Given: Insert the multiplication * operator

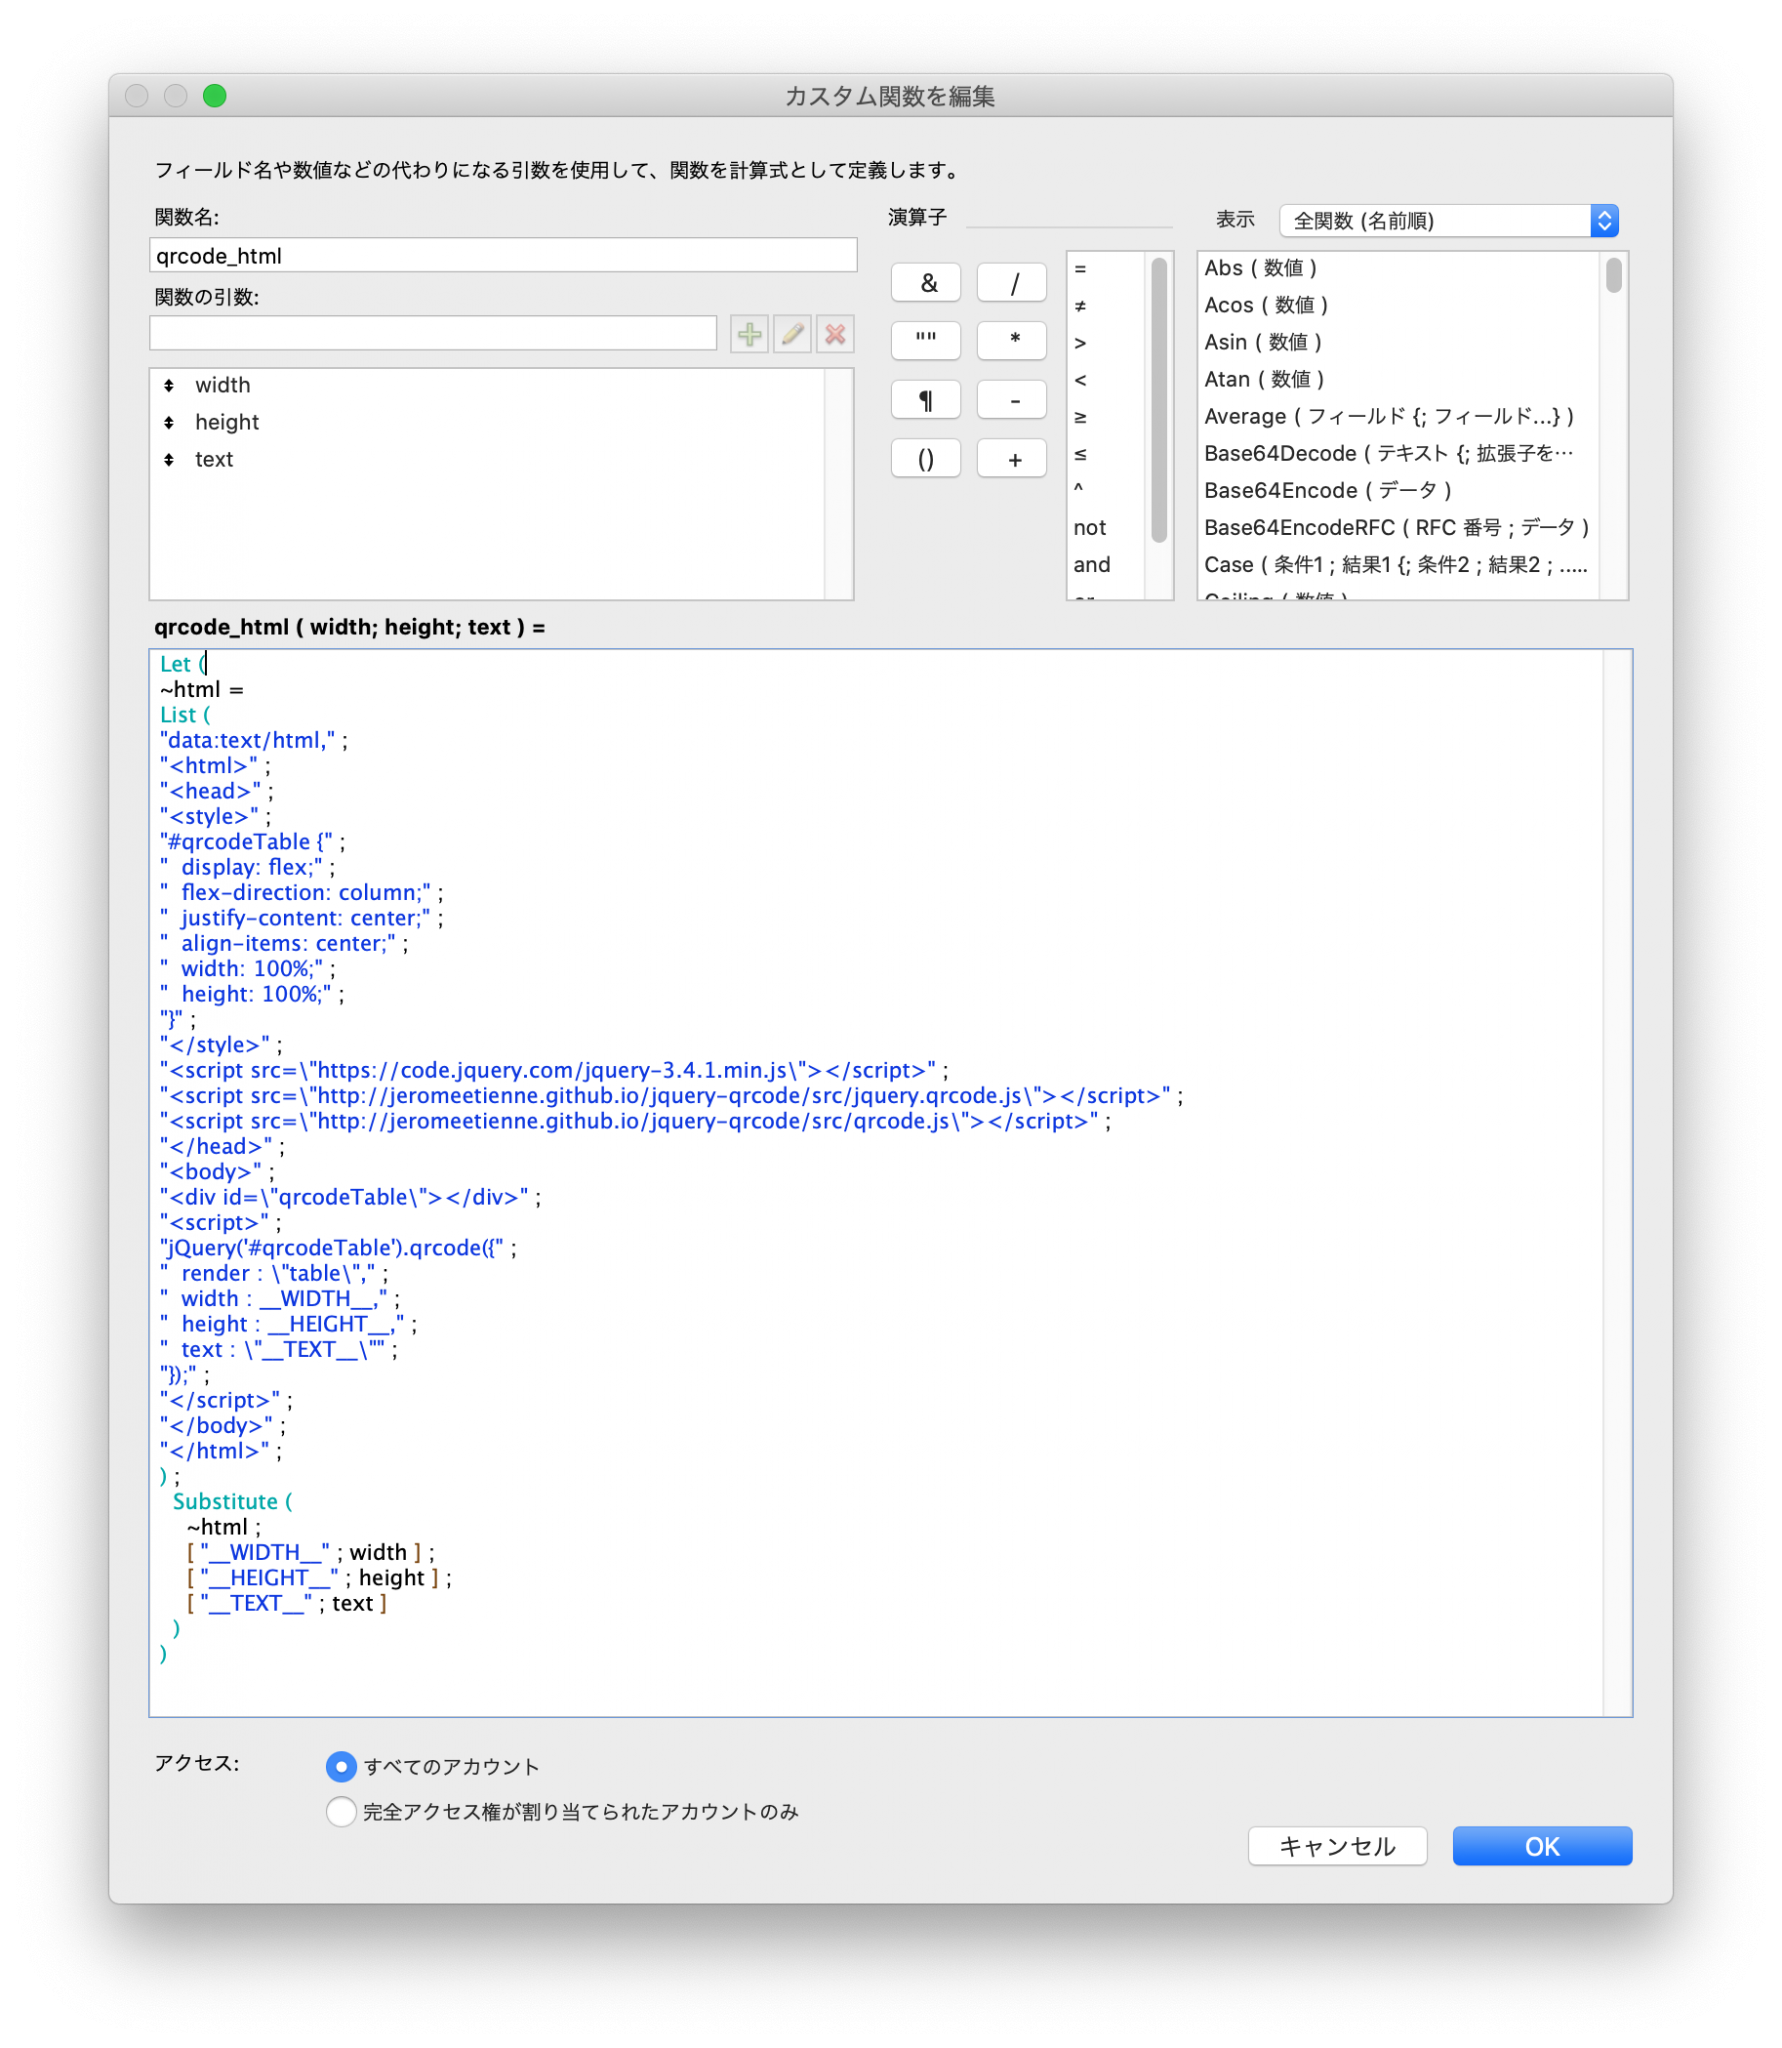Looking at the screenshot, I should [1011, 340].
